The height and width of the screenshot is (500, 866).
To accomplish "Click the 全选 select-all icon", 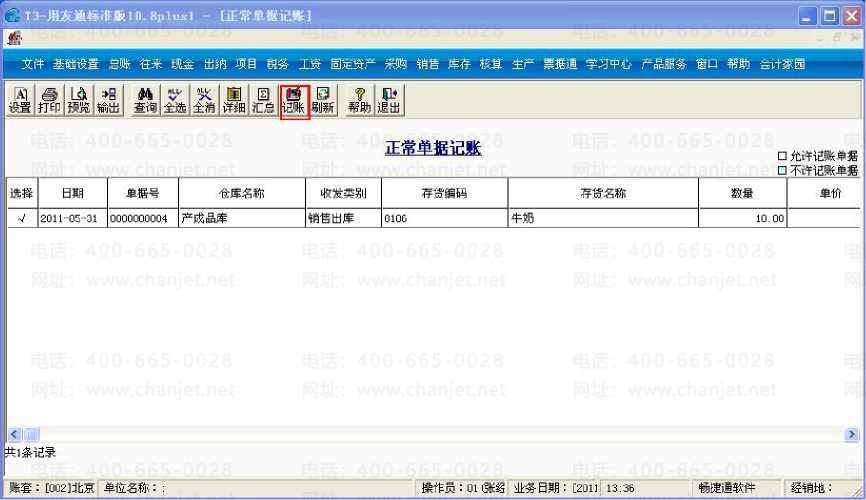I will pyautogui.click(x=175, y=100).
